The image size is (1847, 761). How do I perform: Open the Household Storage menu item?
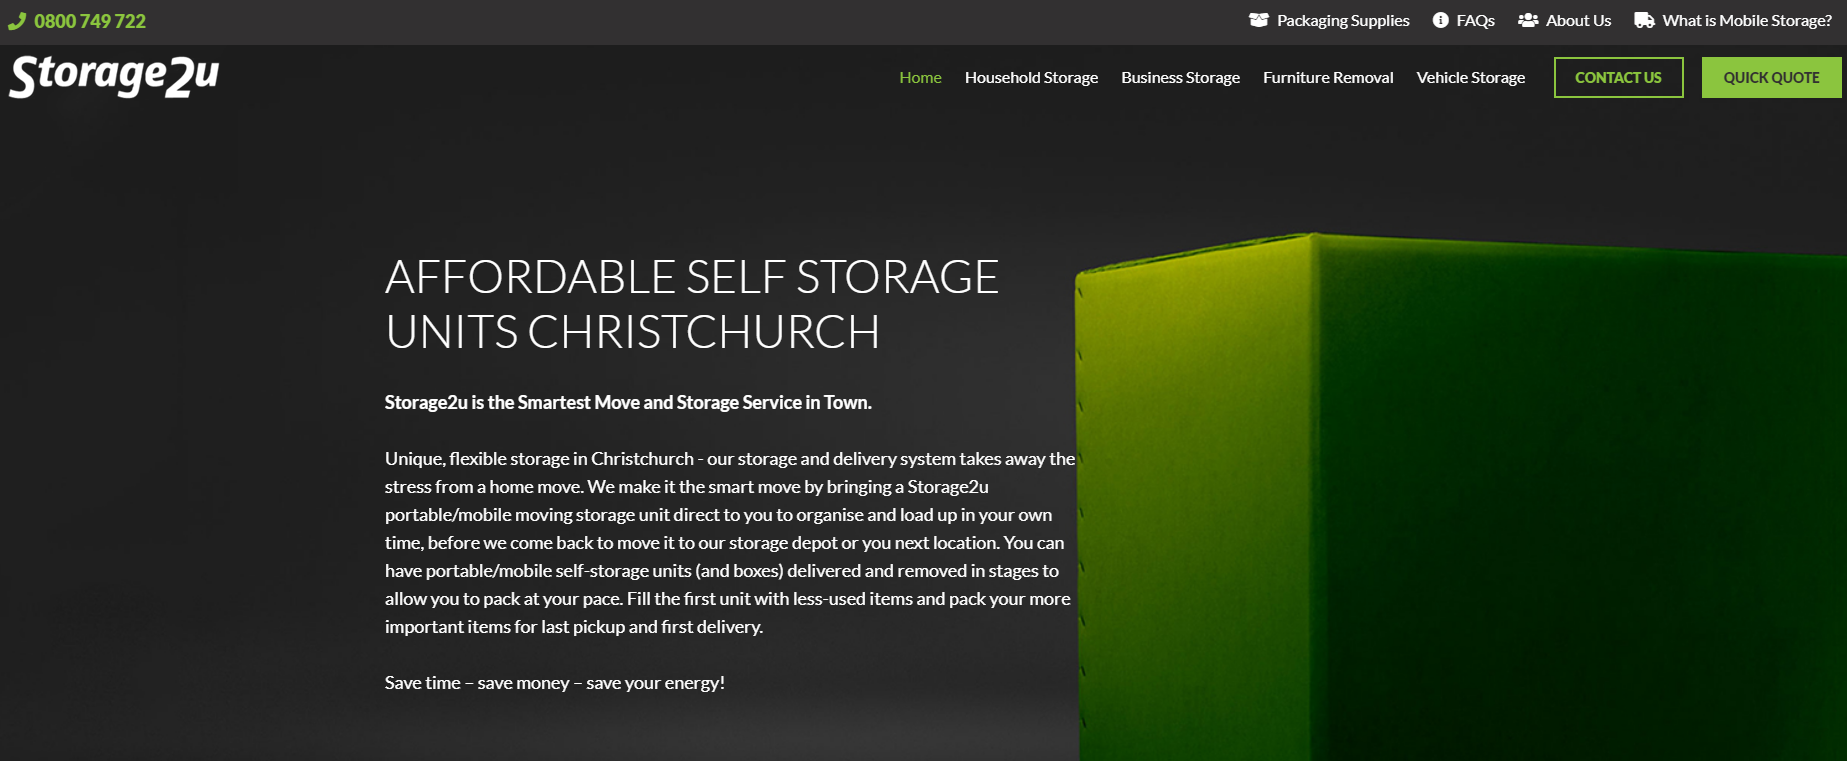pyautogui.click(x=1031, y=77)
